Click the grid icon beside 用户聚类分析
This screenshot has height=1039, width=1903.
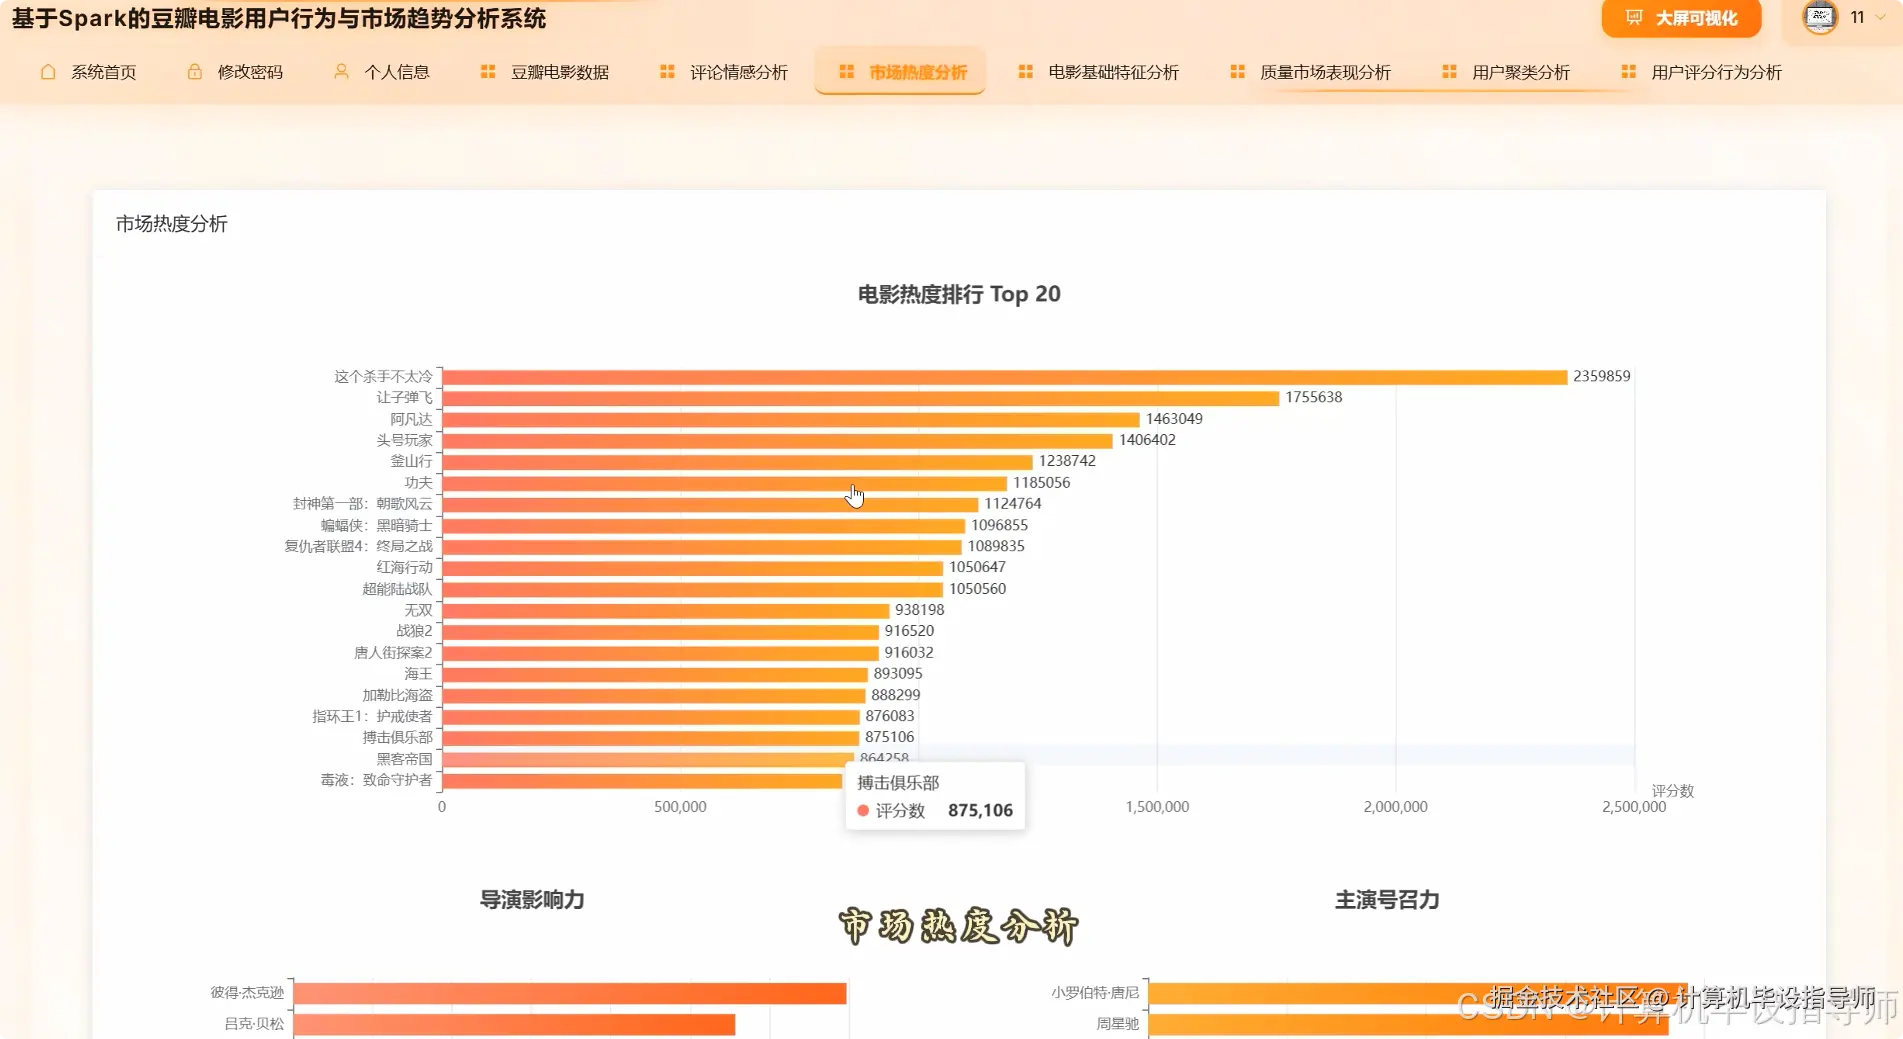pyautogui.click(x=1449, y=72)
